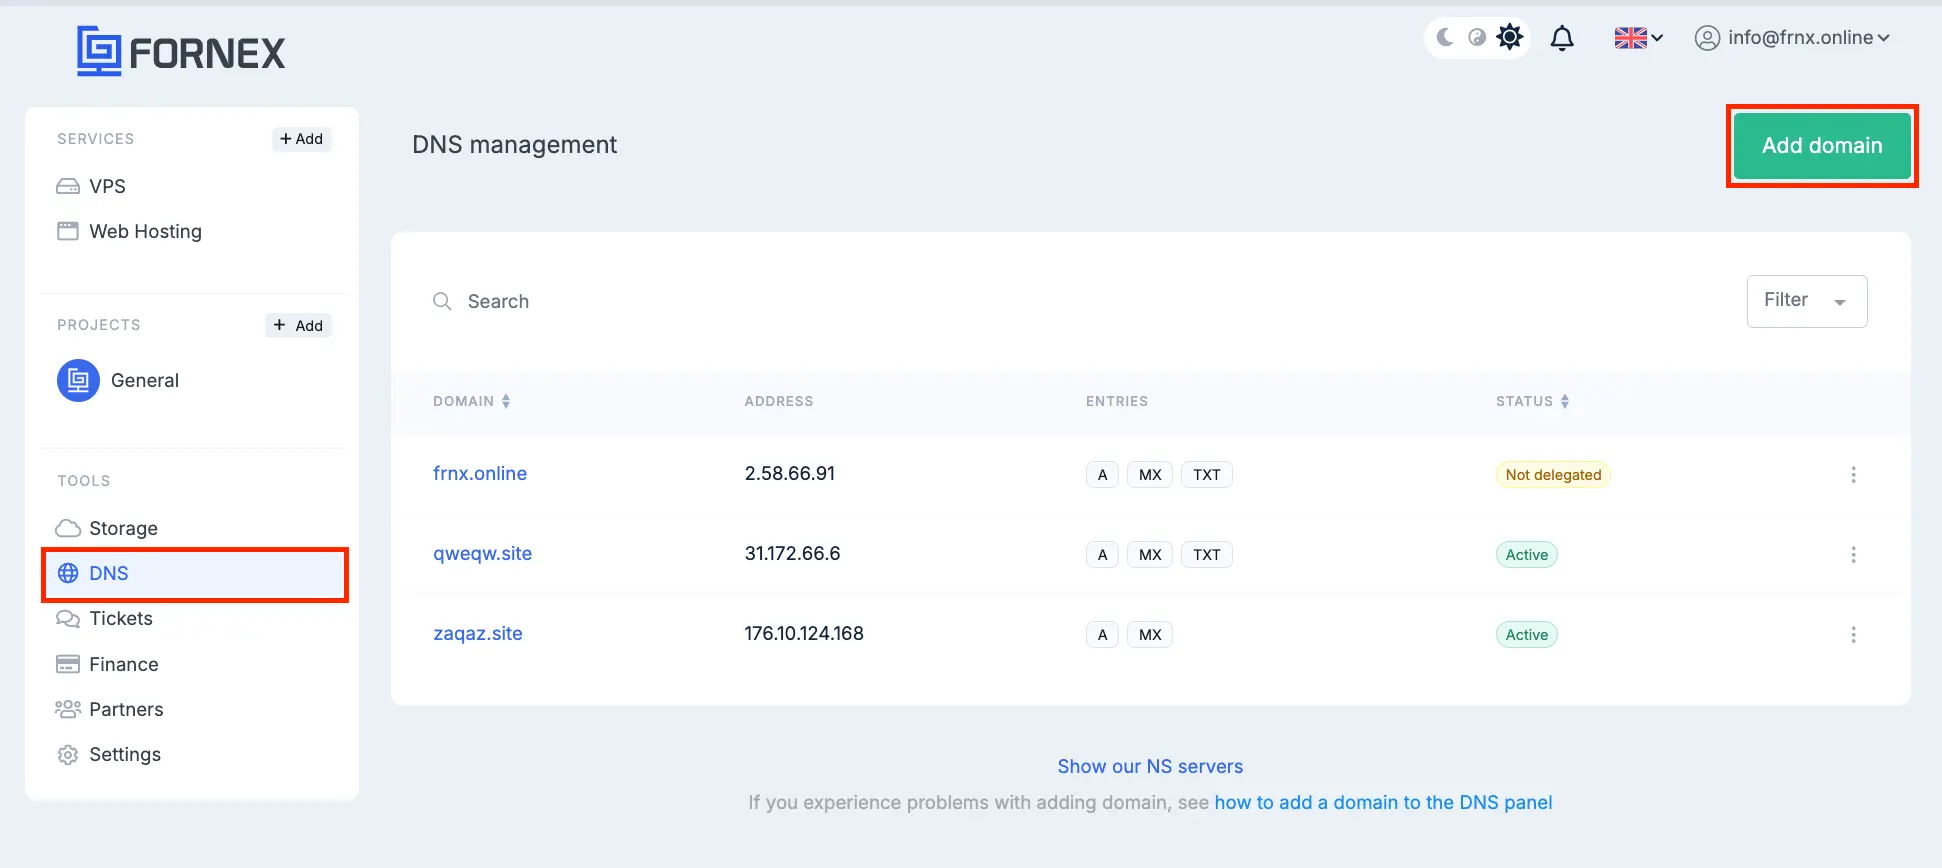
Task: Open how to add a domain guide
Action: pyautogui.click(x=1383, y=803)
